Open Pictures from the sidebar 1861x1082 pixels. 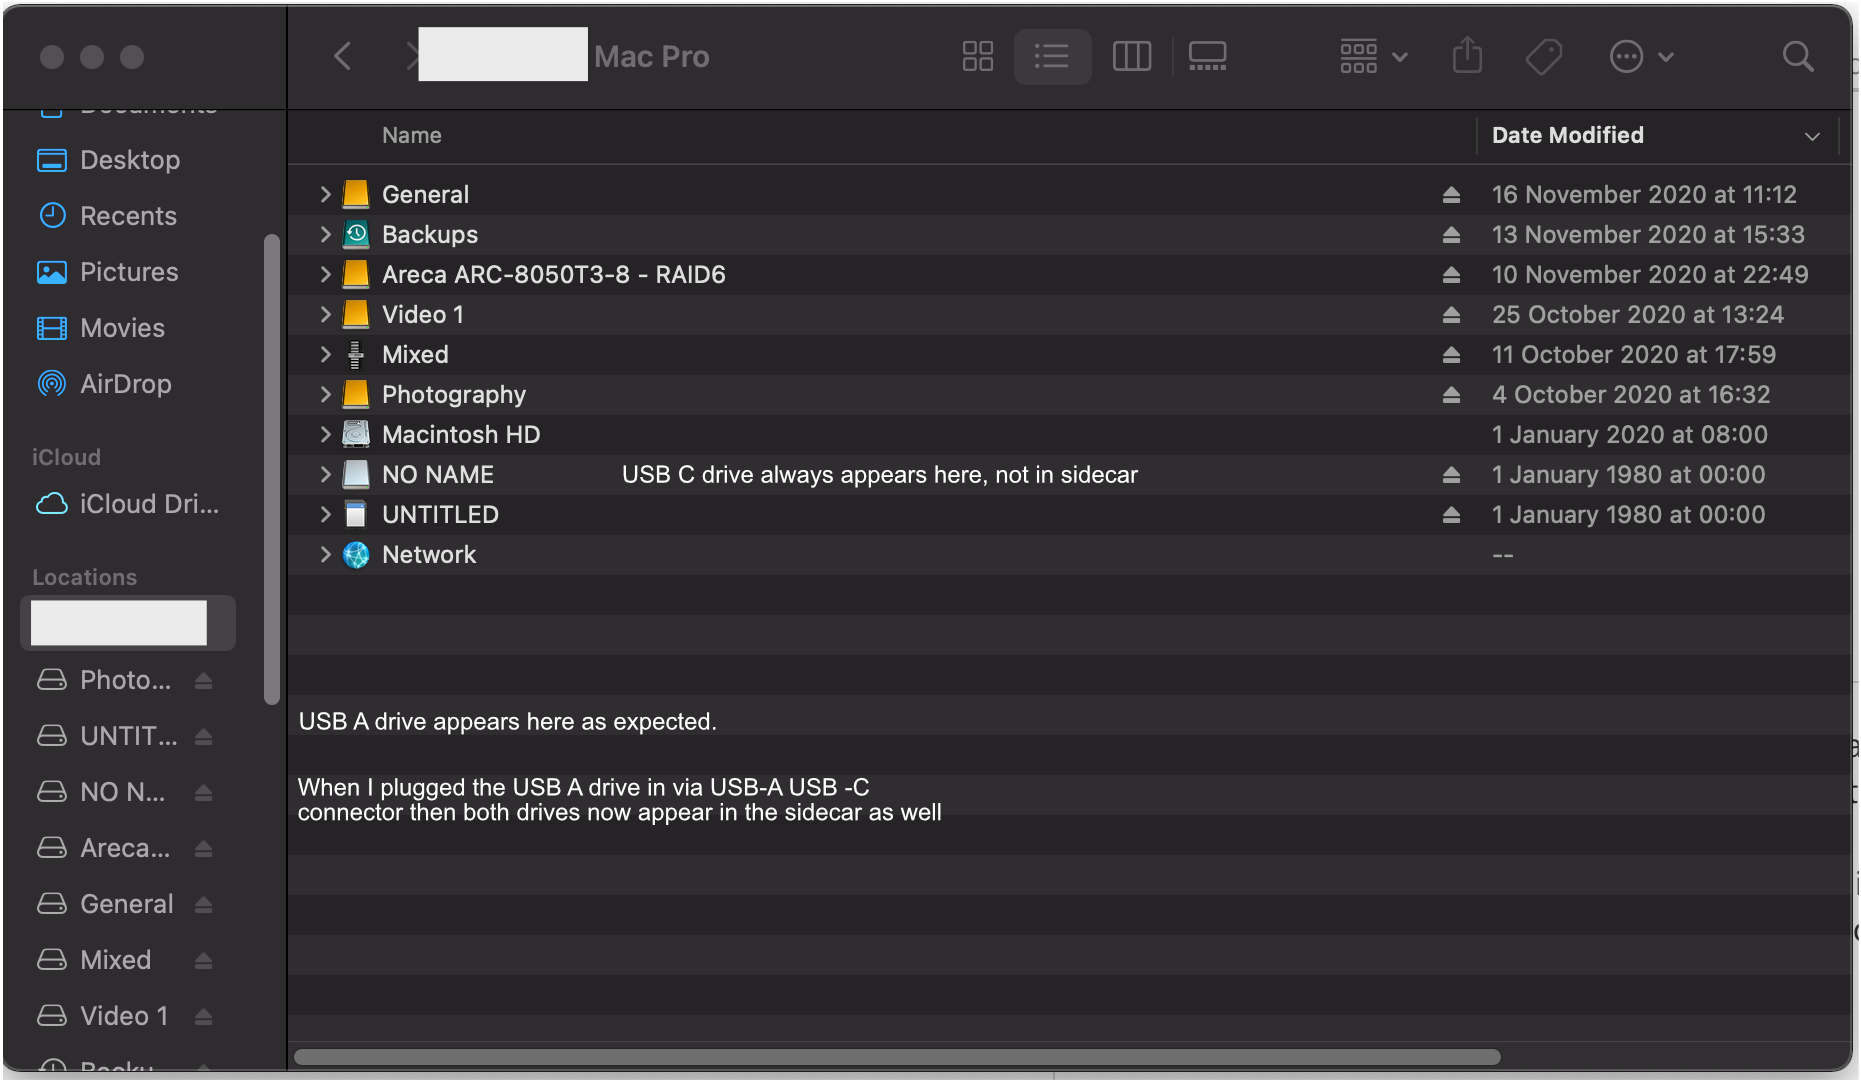point(129,272)
